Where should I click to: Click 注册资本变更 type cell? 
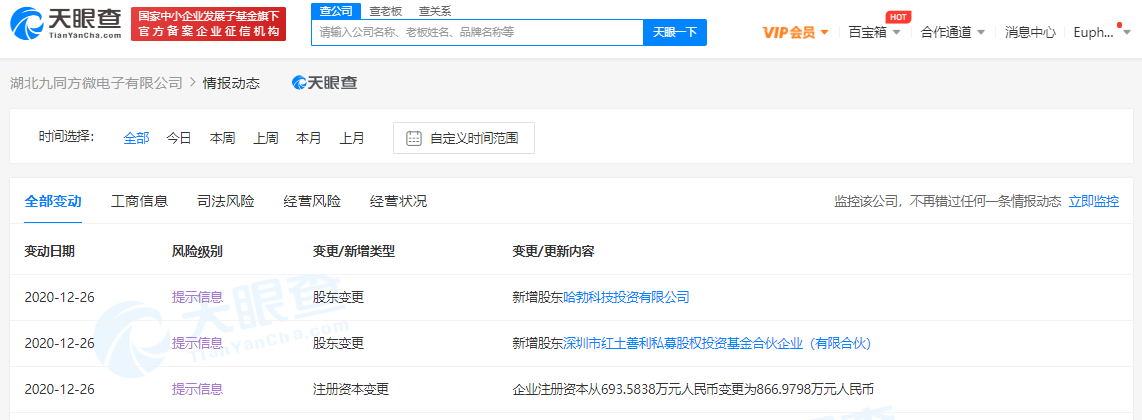coord(351,389)
